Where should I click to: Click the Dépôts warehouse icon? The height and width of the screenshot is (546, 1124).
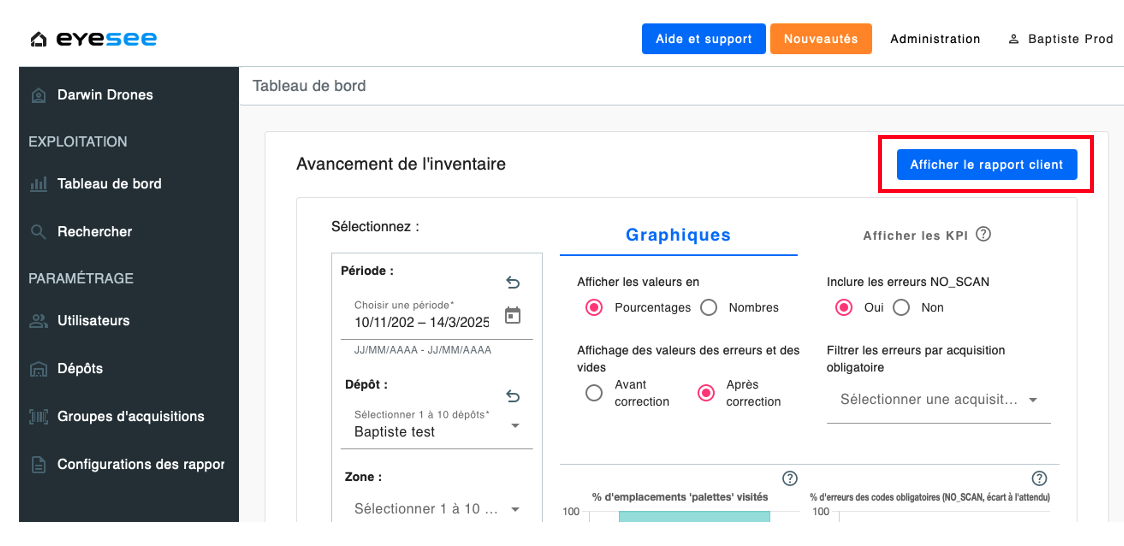[x=38, y=369]
